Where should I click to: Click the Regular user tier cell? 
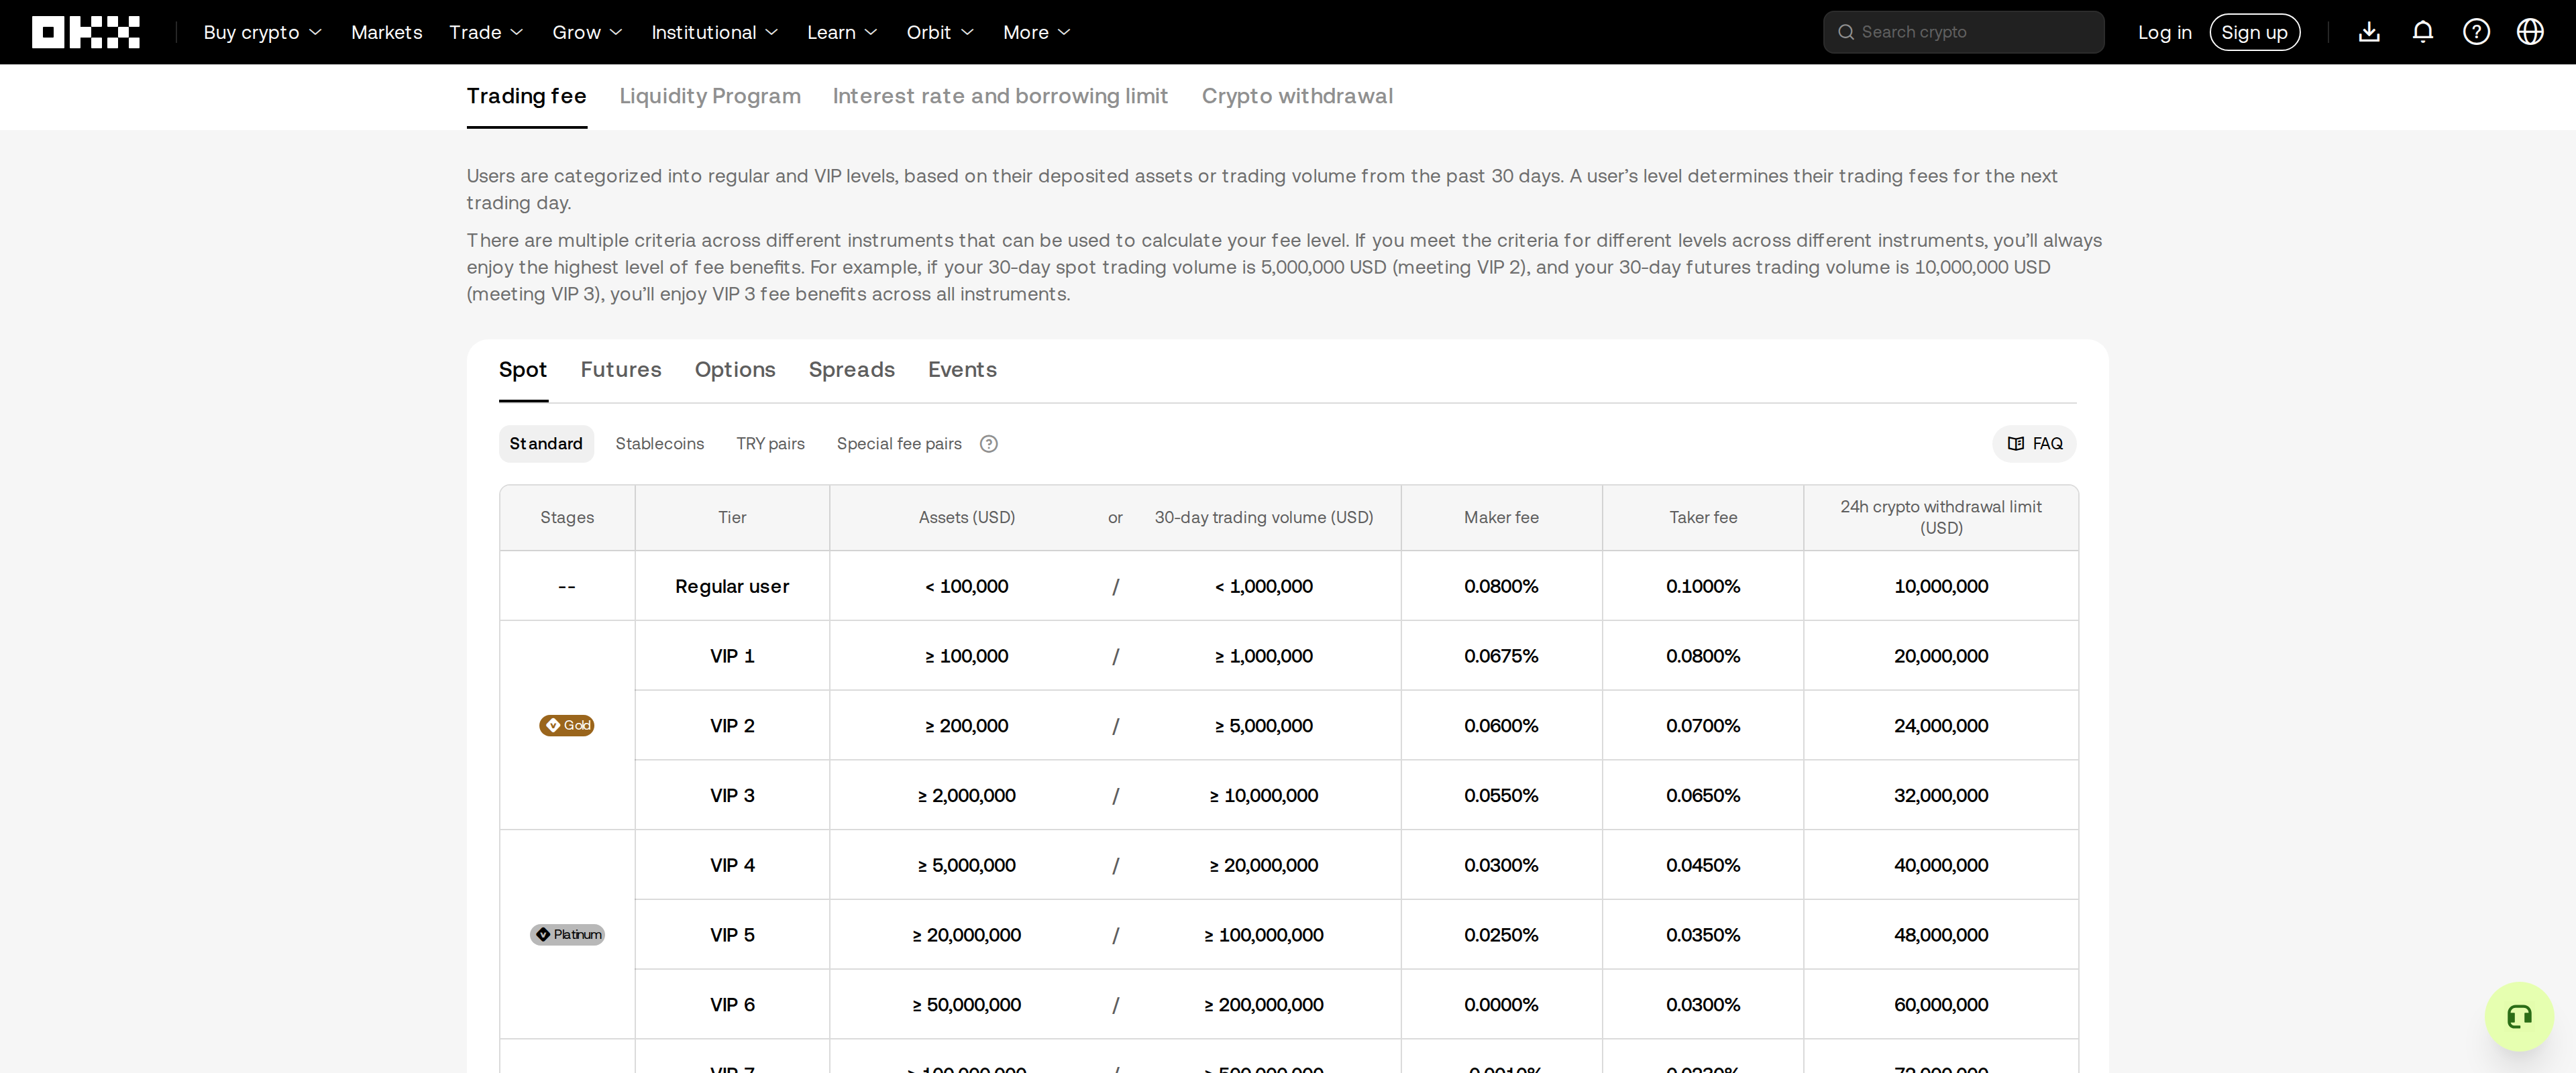[732, 586]
